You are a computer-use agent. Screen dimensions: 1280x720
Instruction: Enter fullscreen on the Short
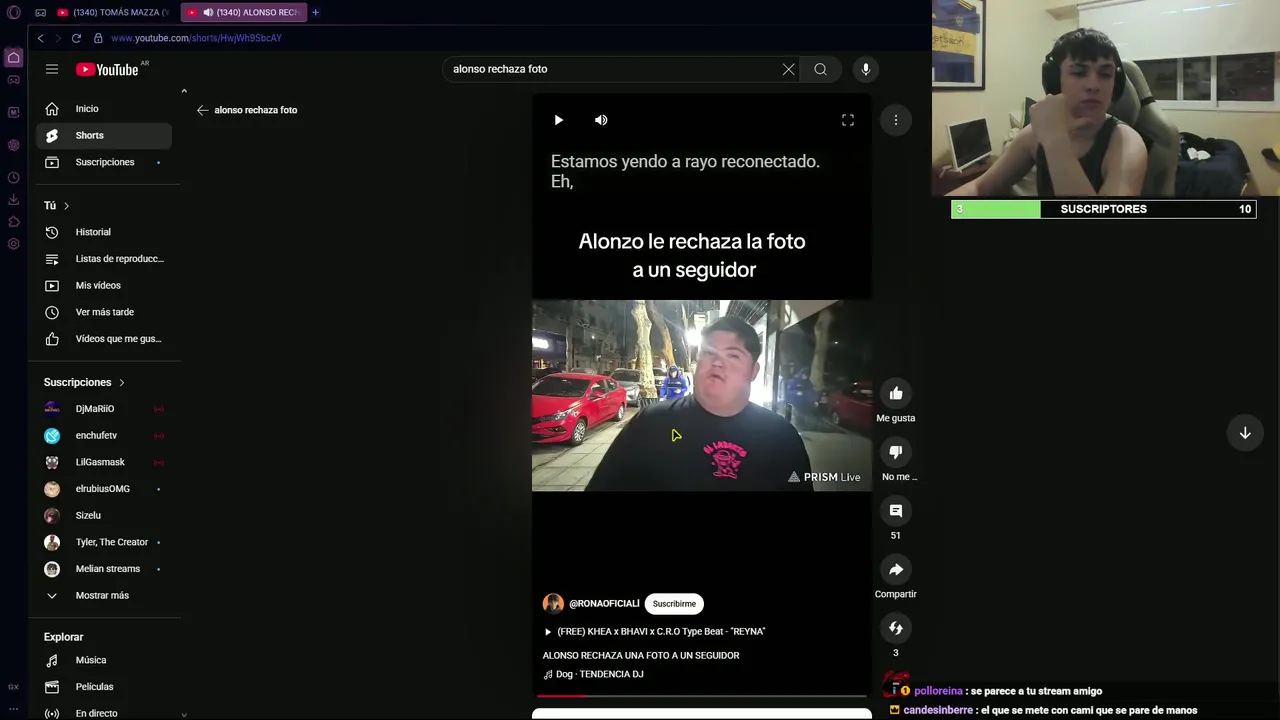(848, 120)
